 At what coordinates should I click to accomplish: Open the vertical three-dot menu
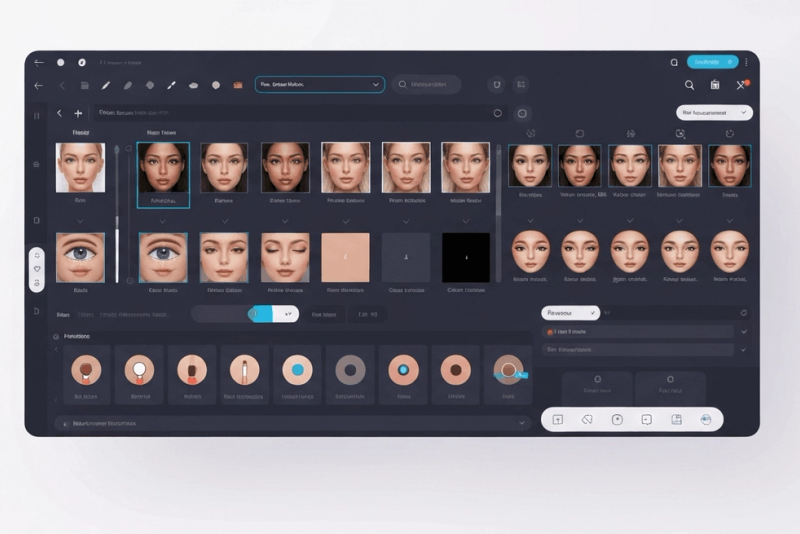746,62
